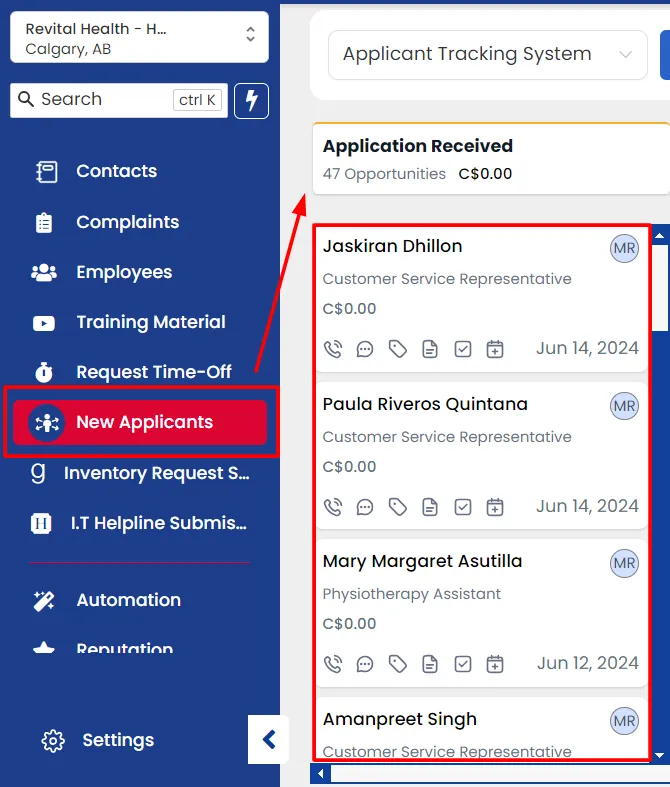
Task: Open notes icon on Paula Riveros card
Action: pos(430,507)
